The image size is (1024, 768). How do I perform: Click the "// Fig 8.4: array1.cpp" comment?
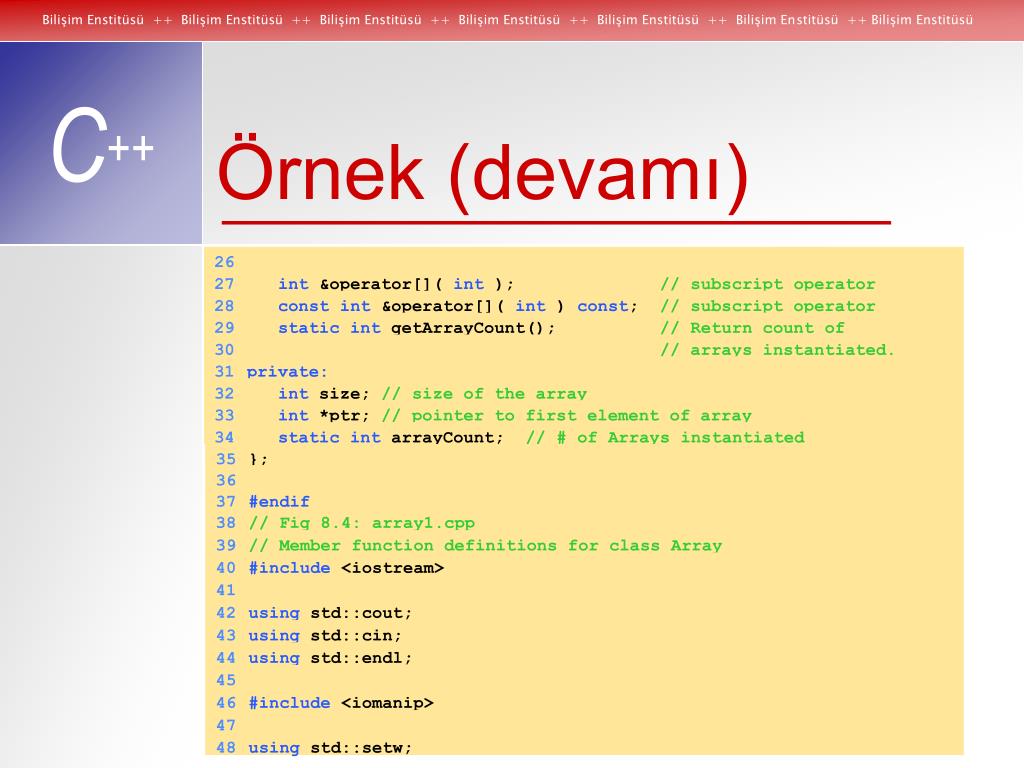pos(361,523)
